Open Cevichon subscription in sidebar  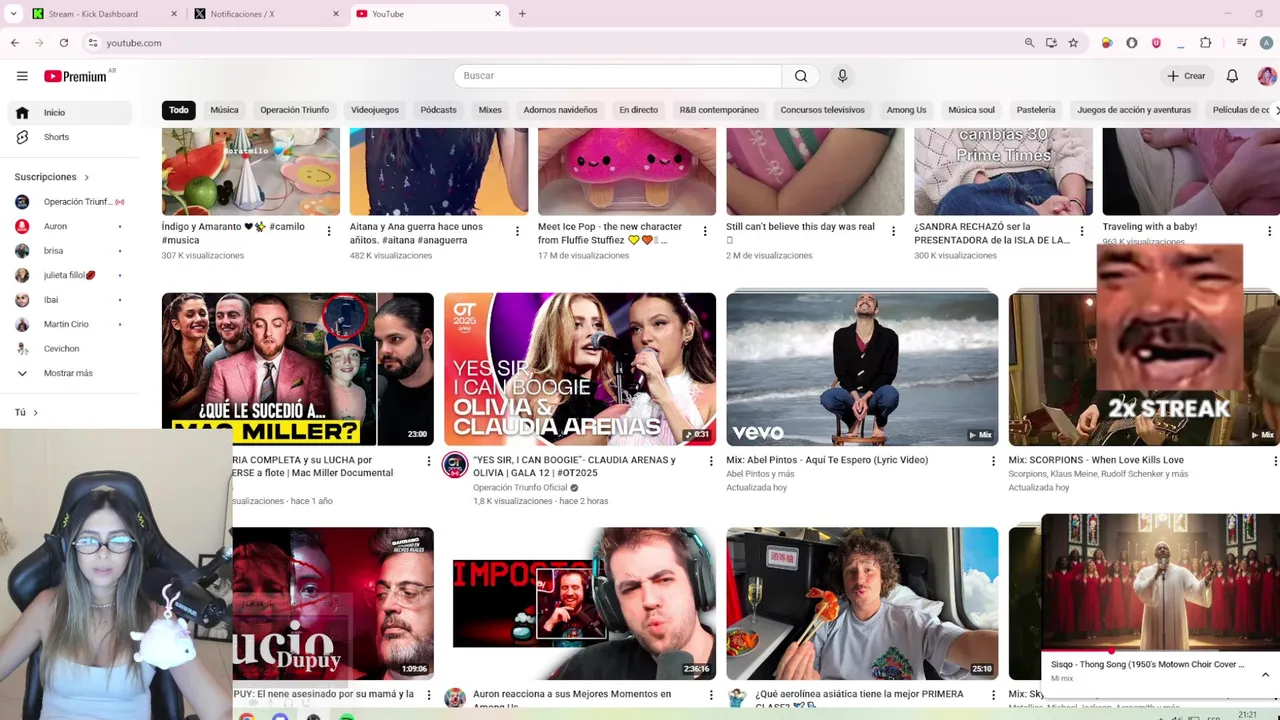click(x=69, y=349)
